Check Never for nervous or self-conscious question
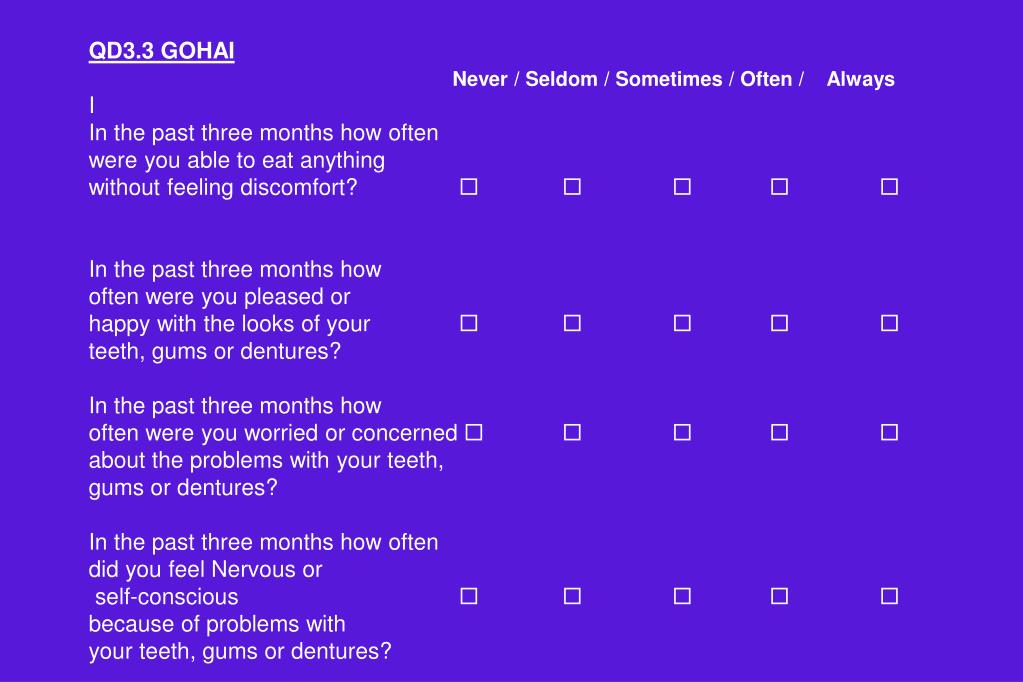The height and width of the screenshot is (682, 1023). click(x=468, y=596)
